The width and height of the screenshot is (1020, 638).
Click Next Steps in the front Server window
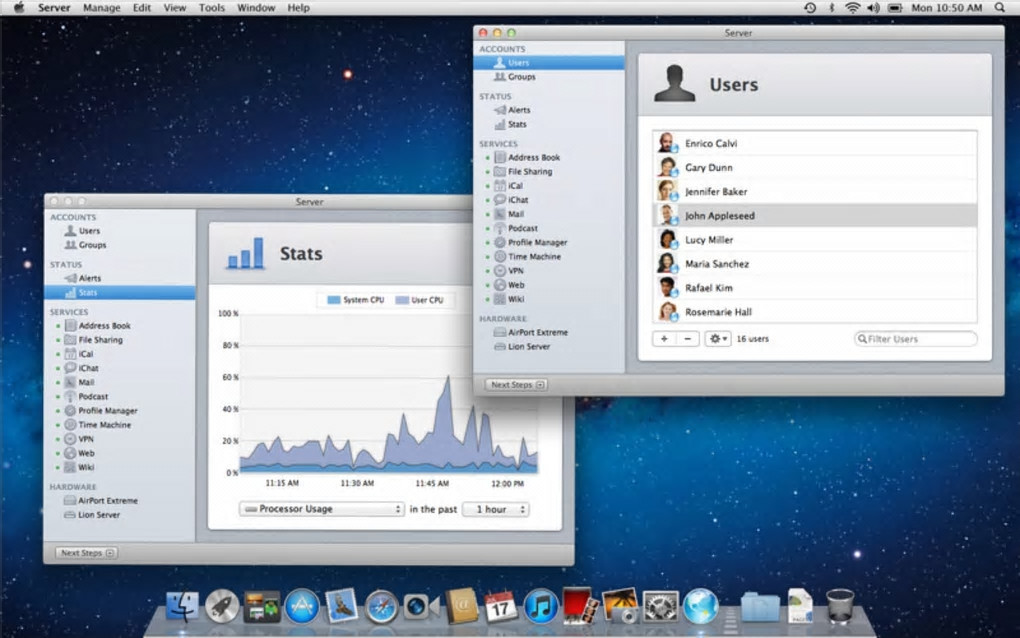pyautogui.click(x=517, y=385)
